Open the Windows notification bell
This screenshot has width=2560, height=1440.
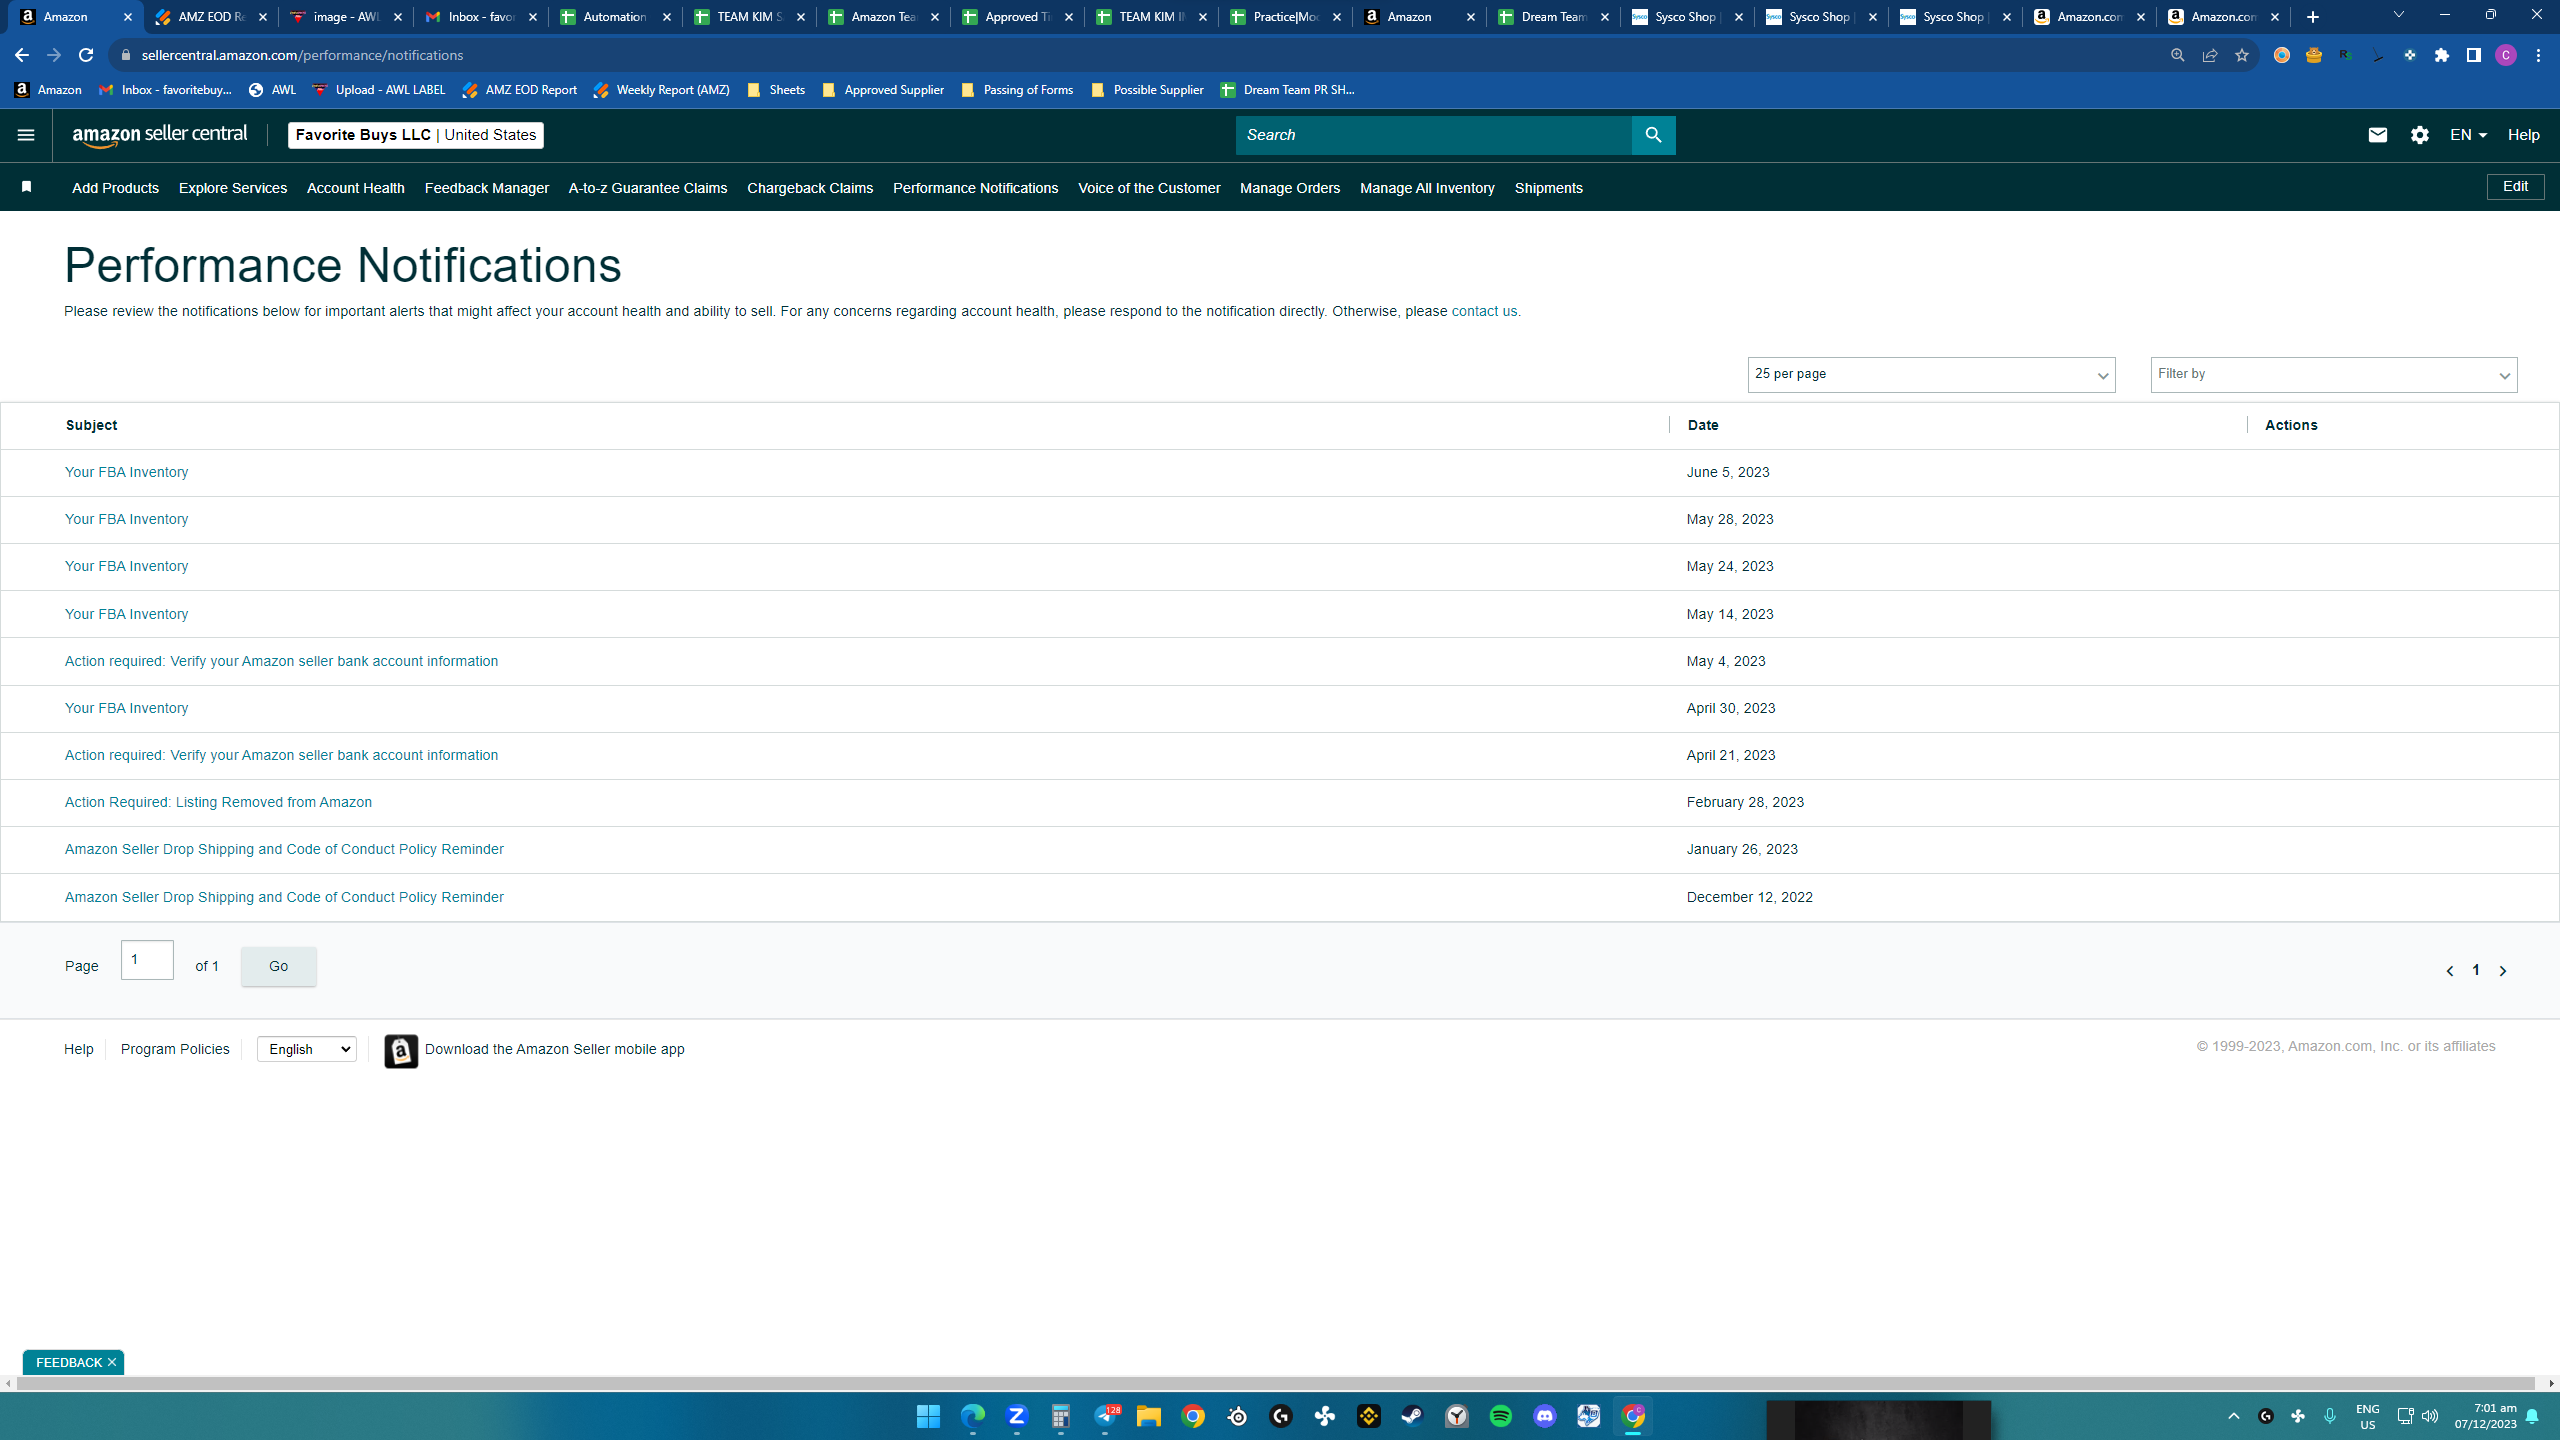point(2531,1416)
